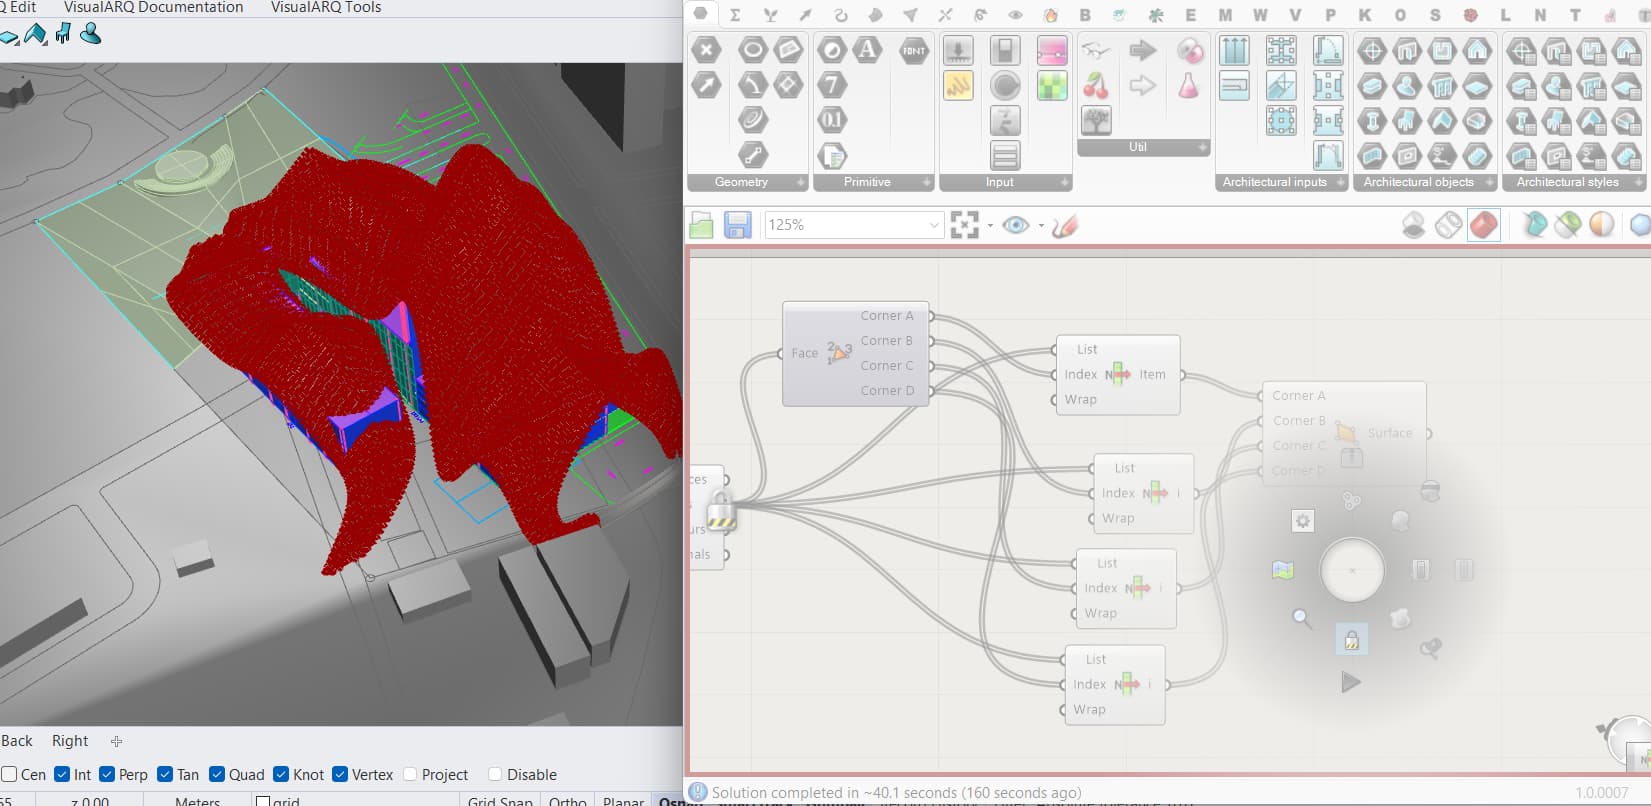Toggle the Knot object snap checkbox
The height and width of the screenshot is (806, 1651).
[281, 774]
